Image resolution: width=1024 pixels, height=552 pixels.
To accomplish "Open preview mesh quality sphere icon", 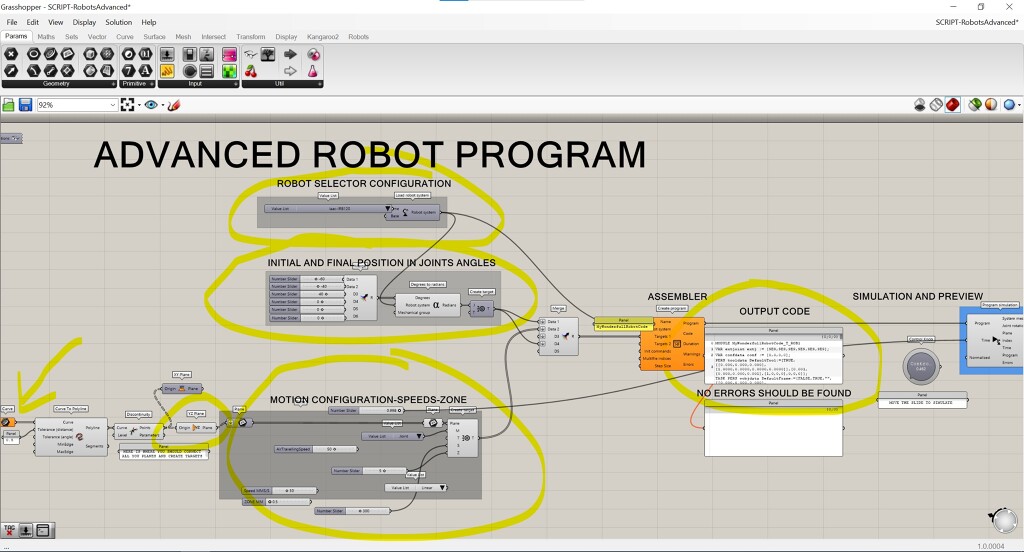I will click(x=1010, y=105).
